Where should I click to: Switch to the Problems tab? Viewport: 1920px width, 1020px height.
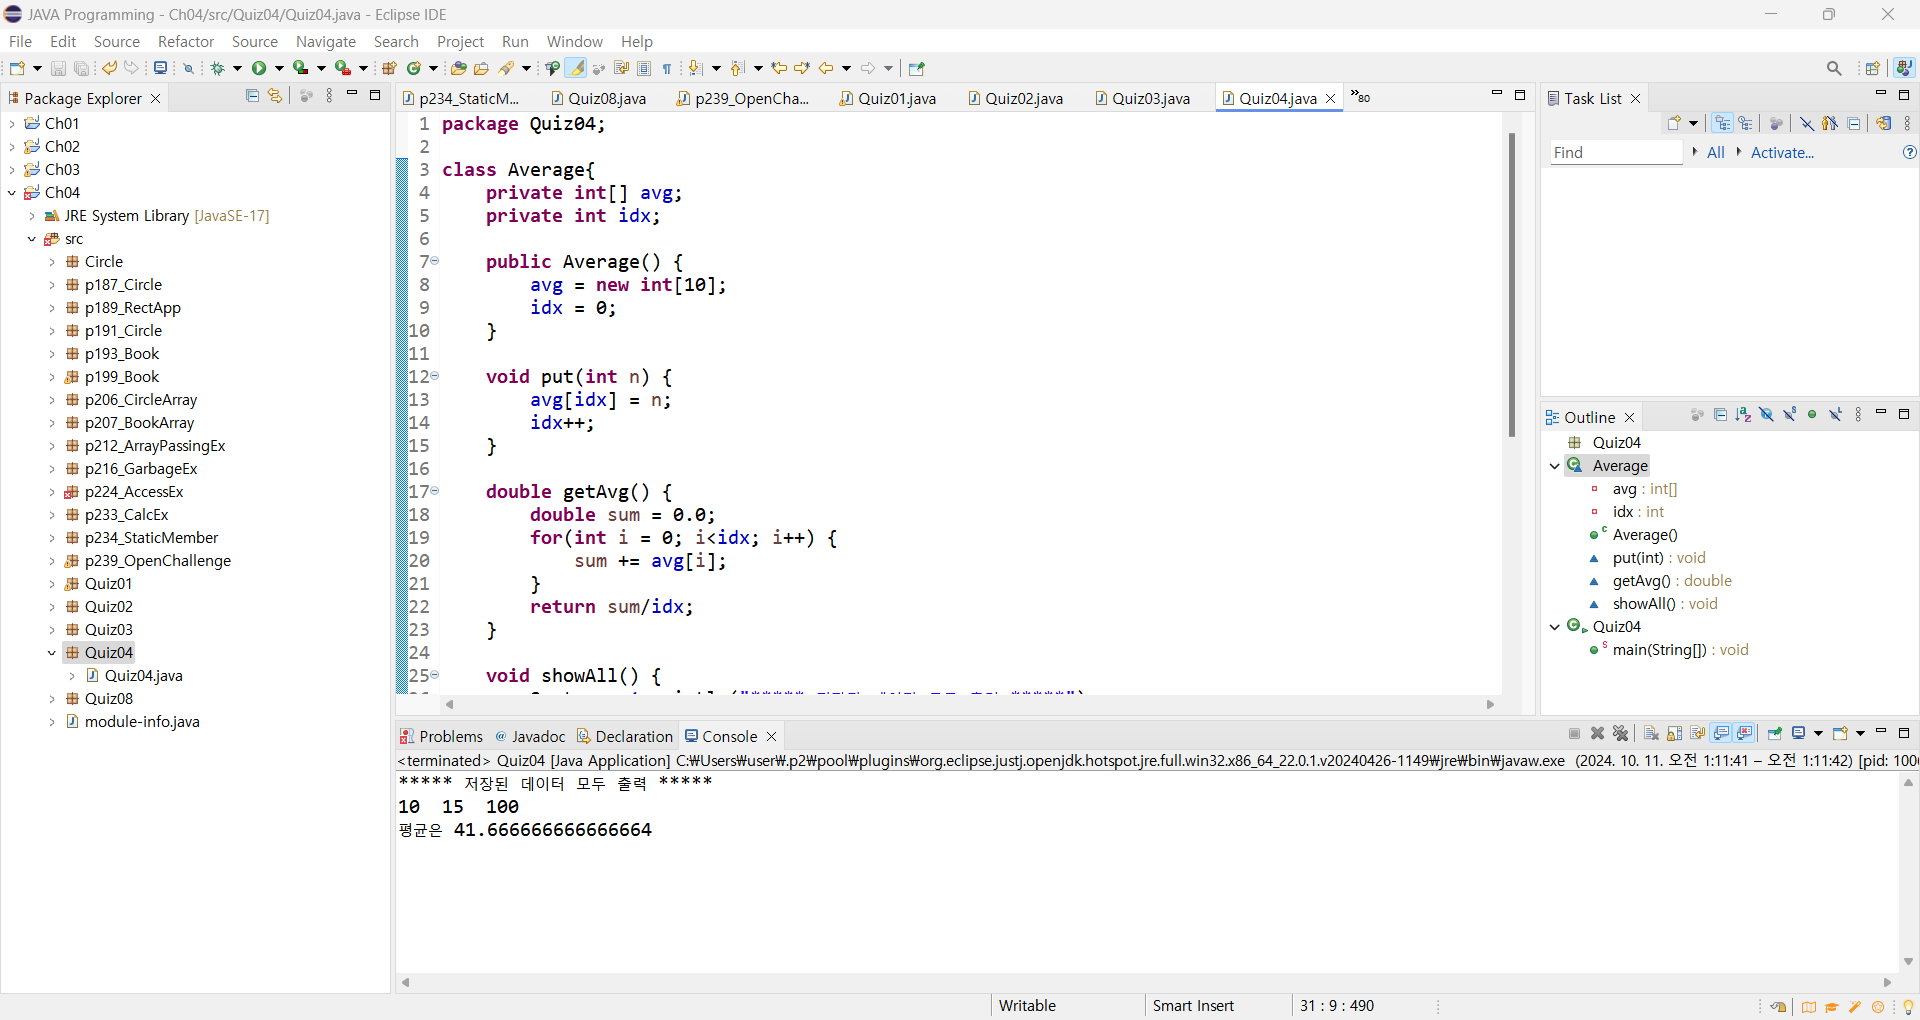point(441,736)
